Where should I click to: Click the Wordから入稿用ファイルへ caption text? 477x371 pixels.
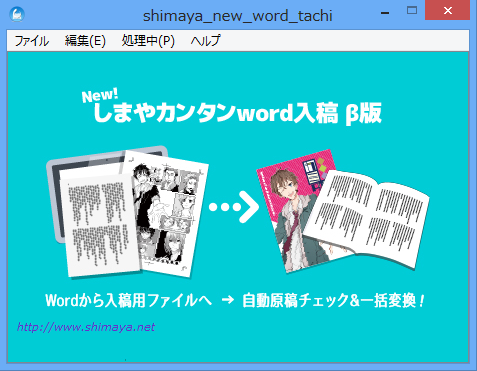[129, 300]
